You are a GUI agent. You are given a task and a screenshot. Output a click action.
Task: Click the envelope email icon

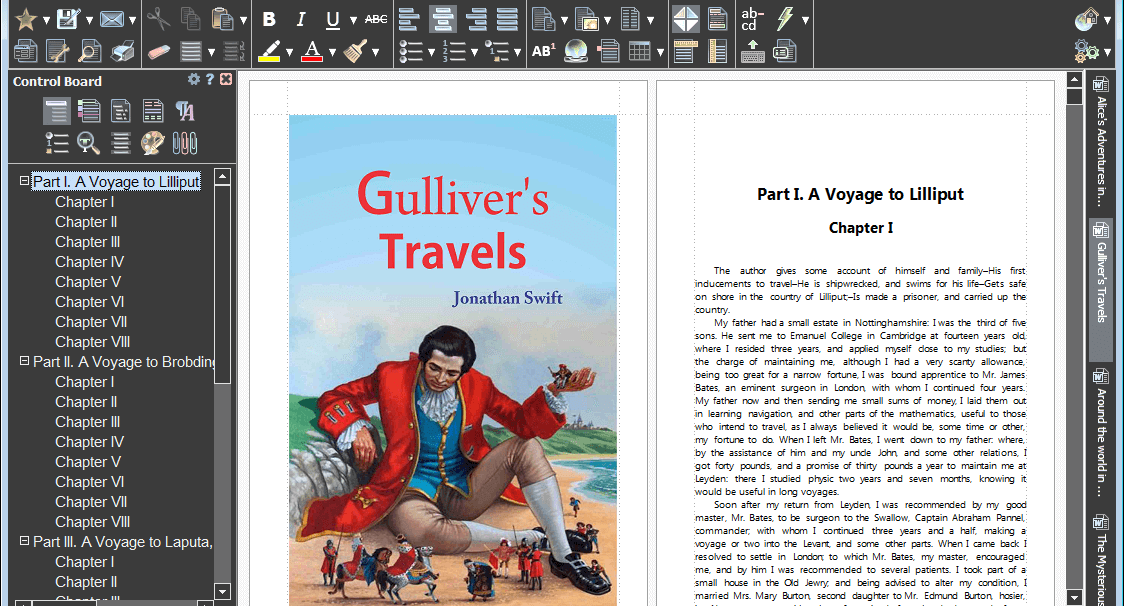pyautogui.click(x=111, y=19)
